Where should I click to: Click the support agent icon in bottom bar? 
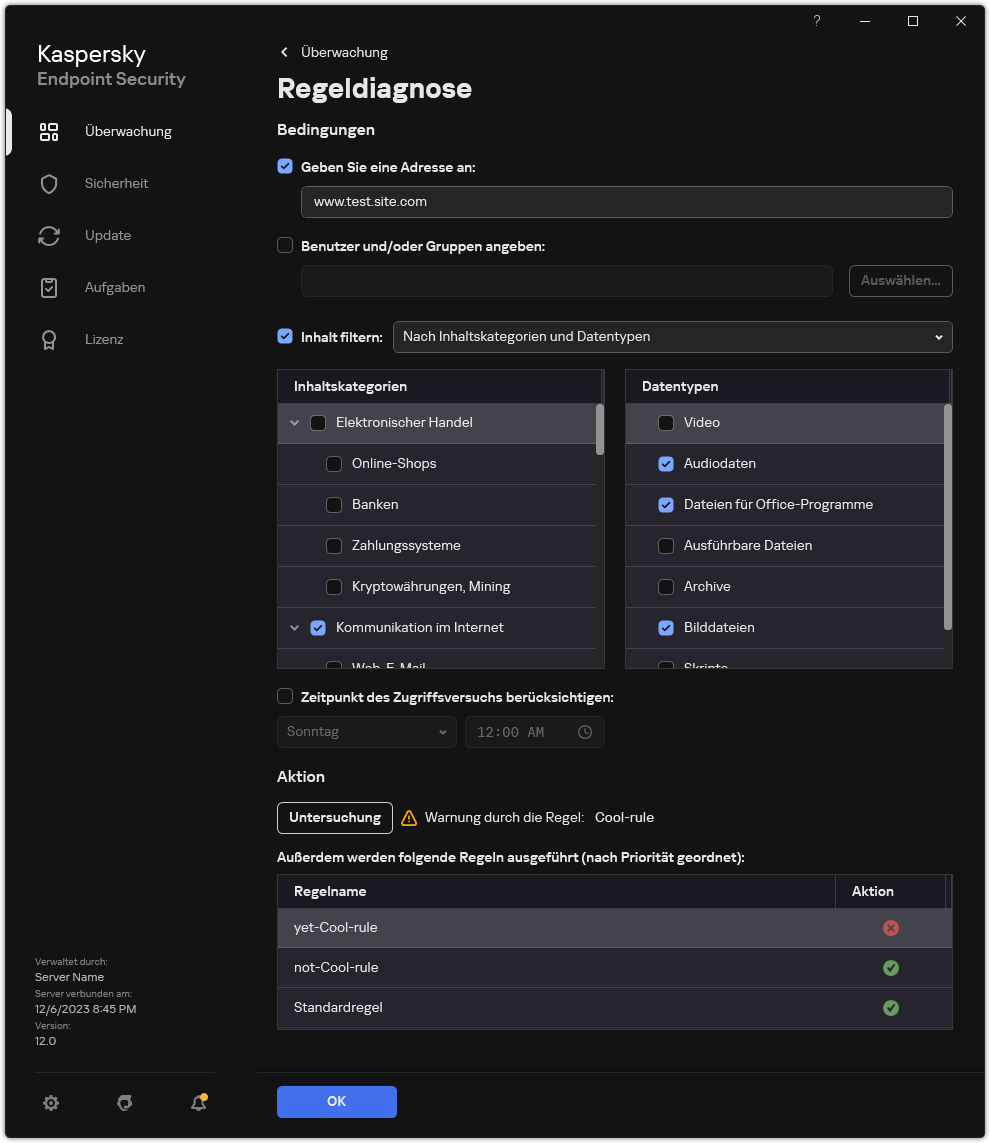[x=124, y=1103]
